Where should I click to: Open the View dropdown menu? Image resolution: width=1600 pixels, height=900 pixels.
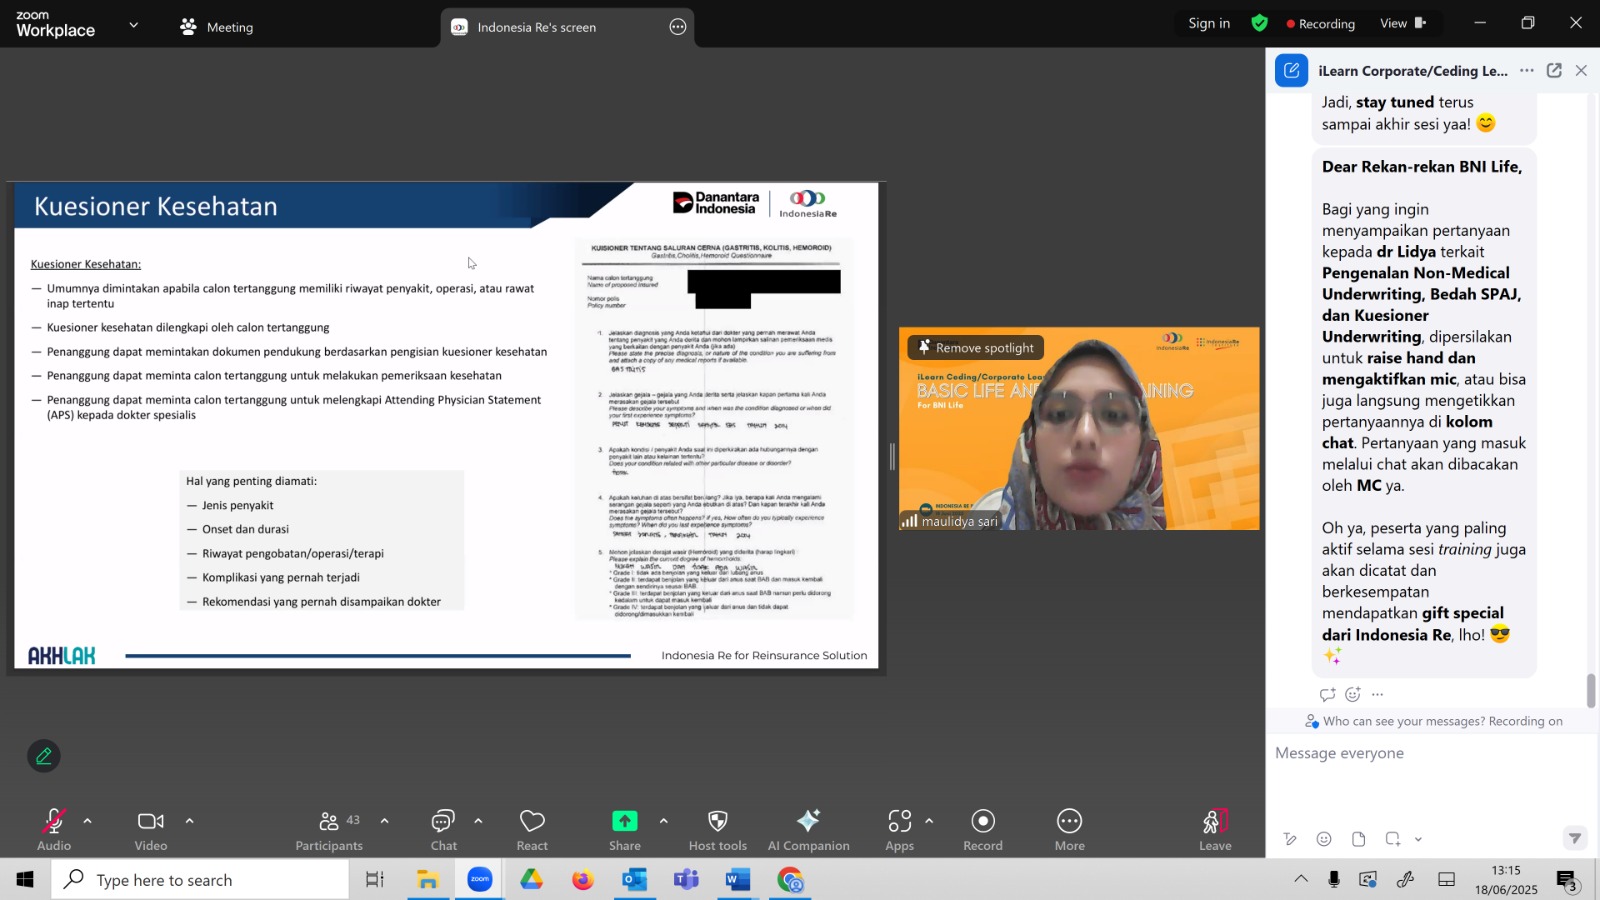click(1403, 23)
